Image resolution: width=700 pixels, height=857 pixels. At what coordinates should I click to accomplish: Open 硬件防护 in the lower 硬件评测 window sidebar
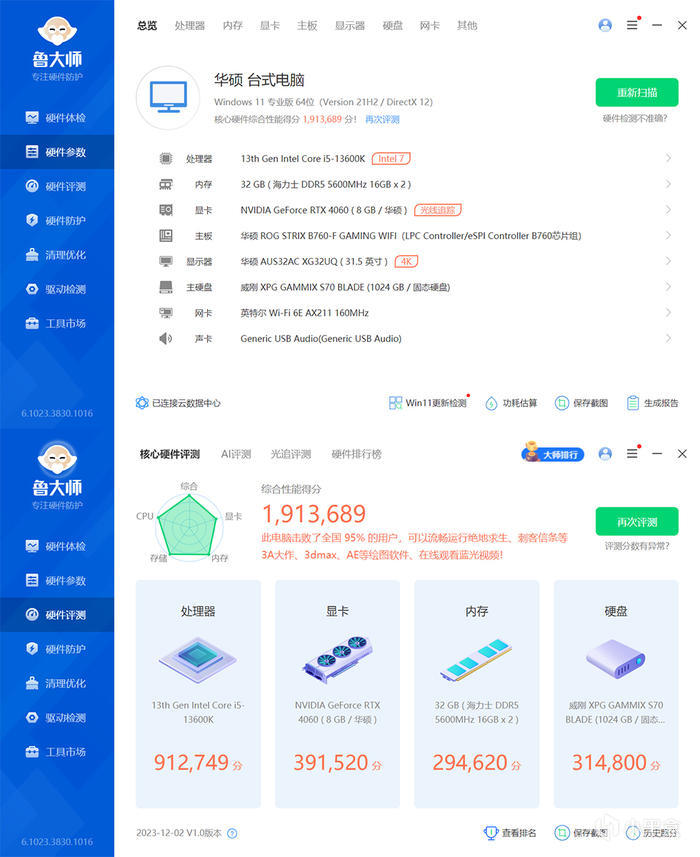pyautogui.click(x=57, y=649)
